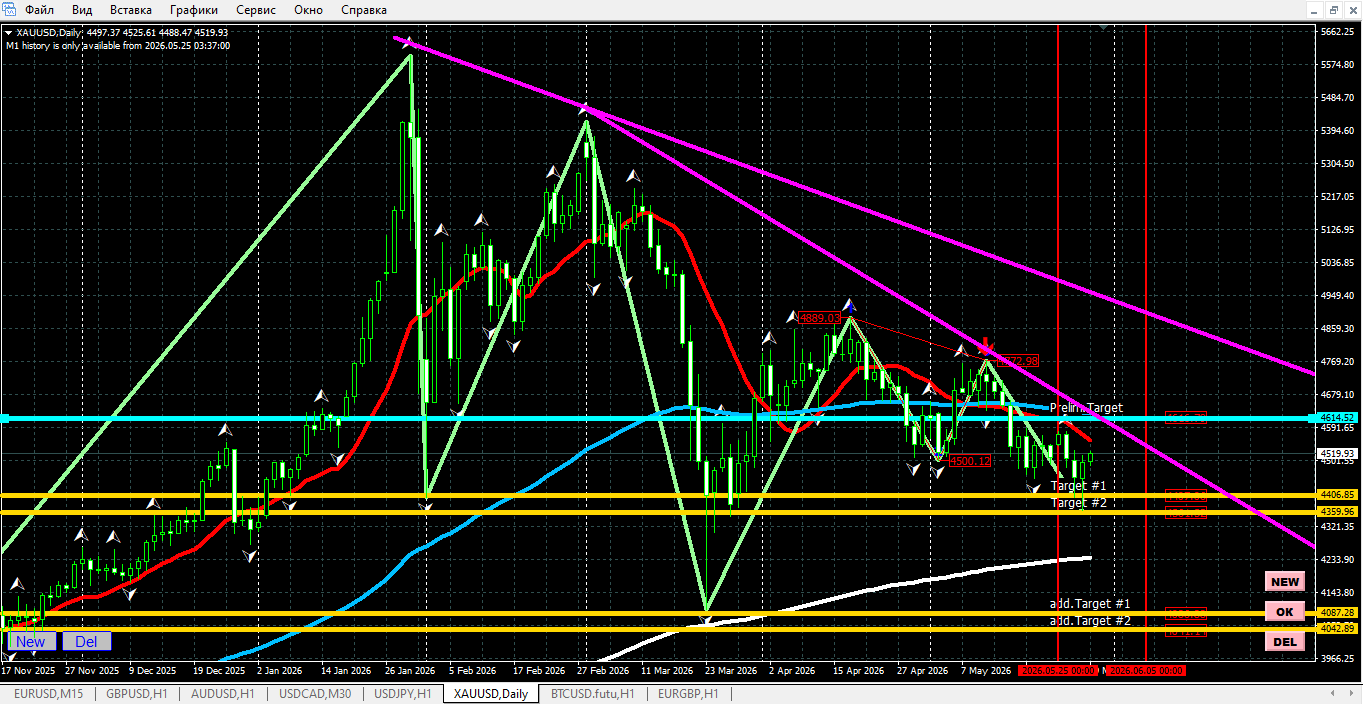This screenshot has width=1363, height=705.
Task: Switch to the USDCAD,M30 chart tab
Action: [315, 693]
